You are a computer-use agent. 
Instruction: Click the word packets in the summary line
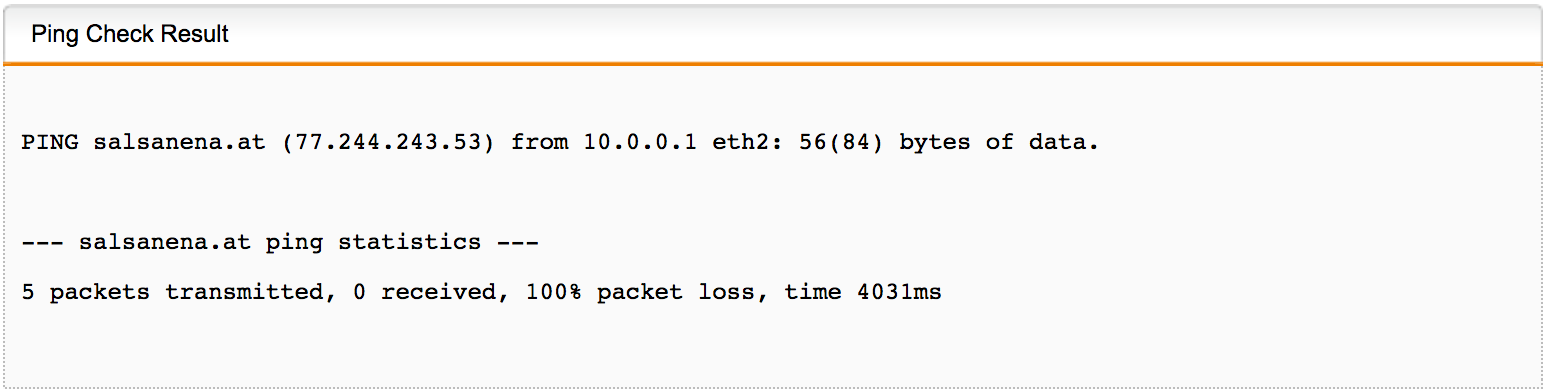tap(100, 293)
